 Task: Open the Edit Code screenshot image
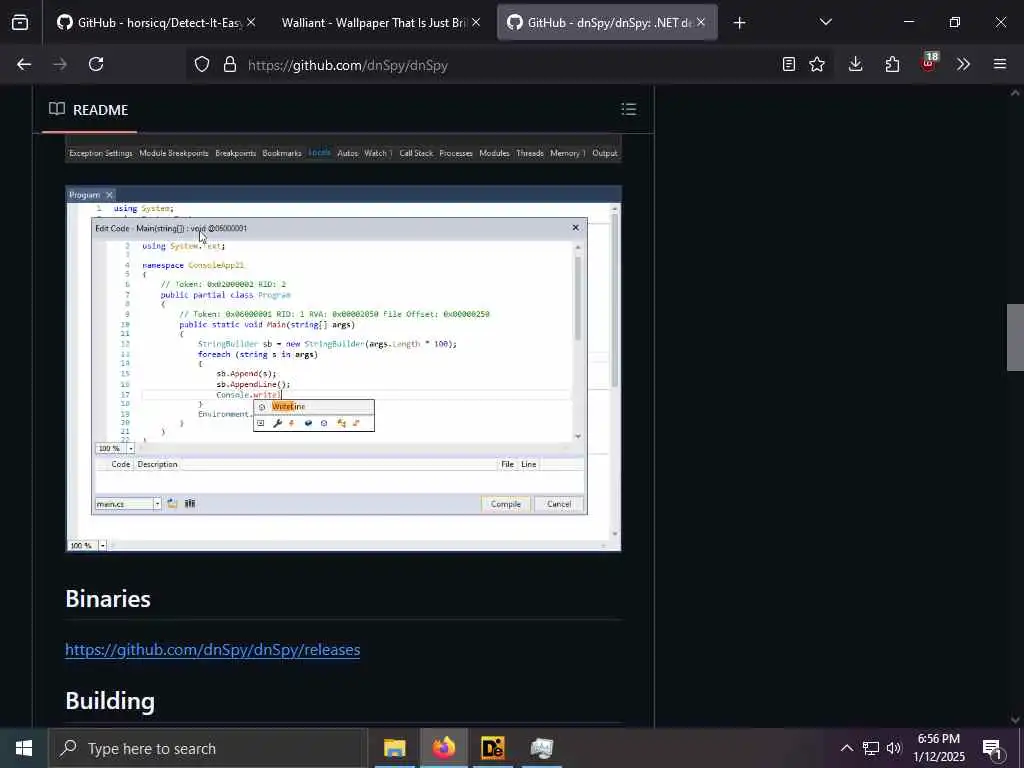tap(344, 368)
